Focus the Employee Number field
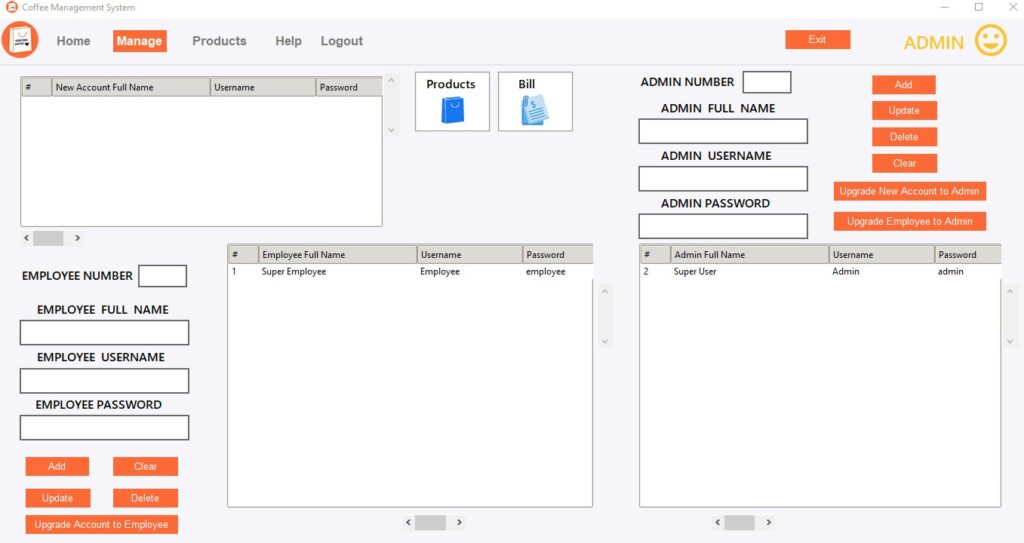 coord(163,276)
